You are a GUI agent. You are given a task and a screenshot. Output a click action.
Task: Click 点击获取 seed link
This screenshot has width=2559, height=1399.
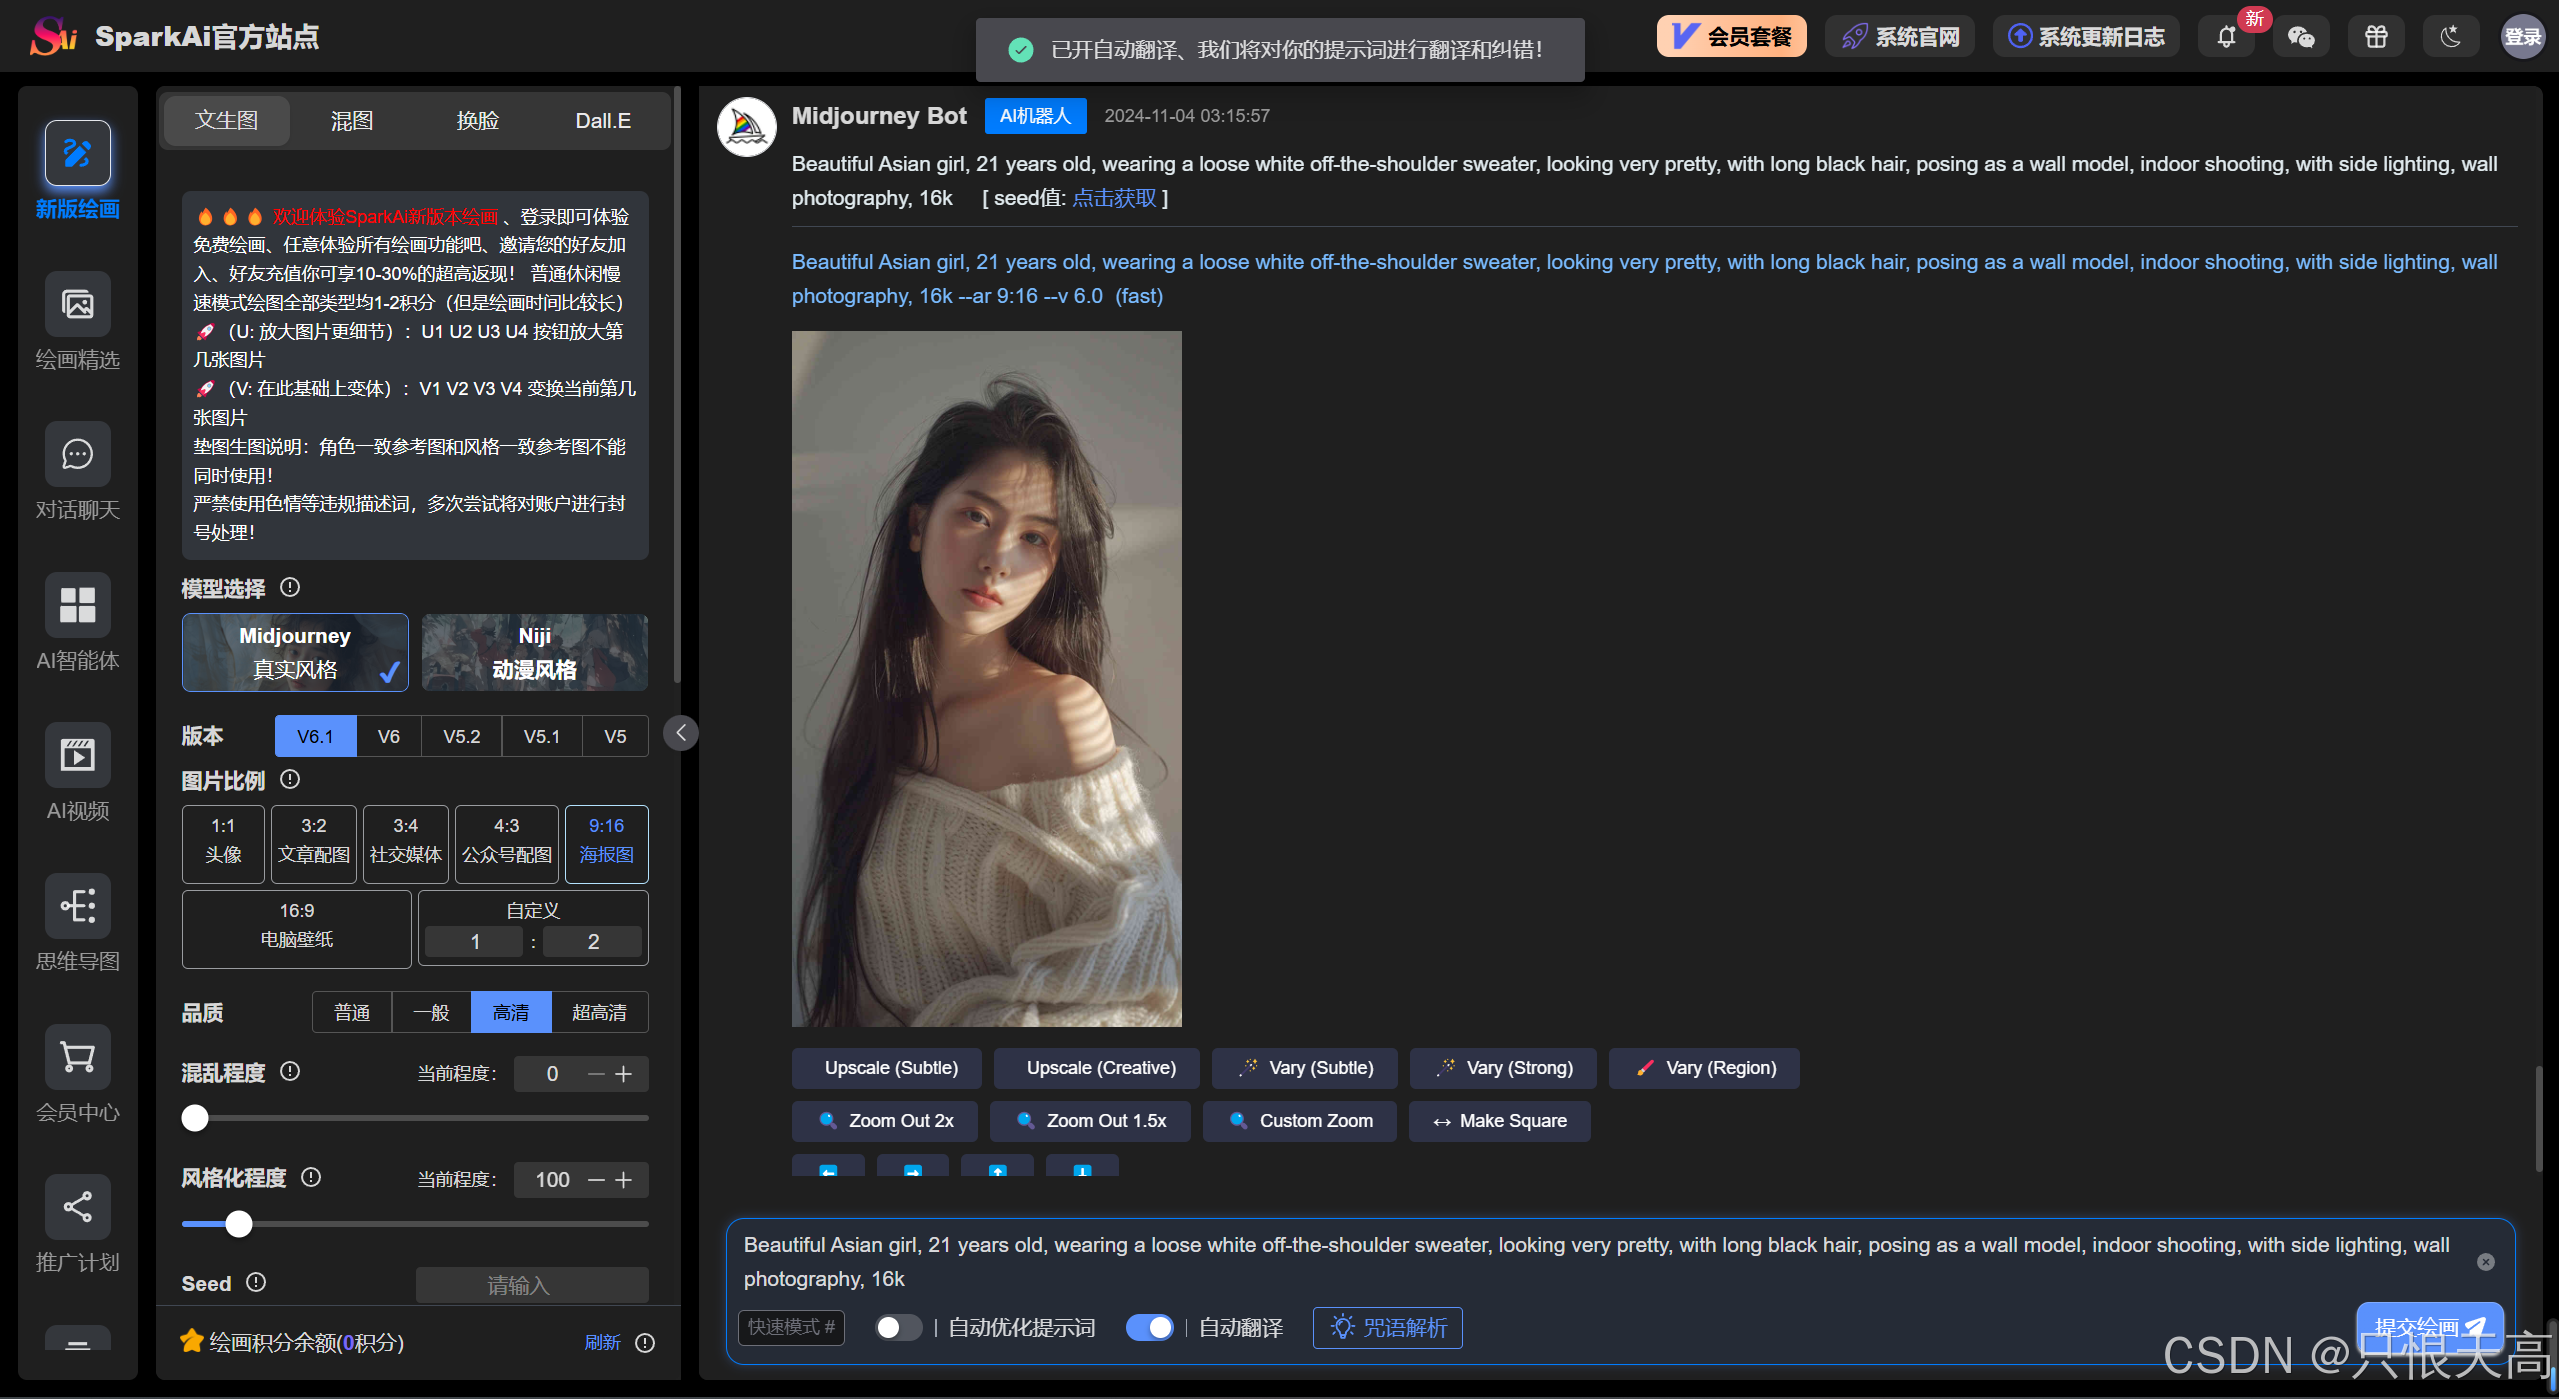click(1113, 198)
